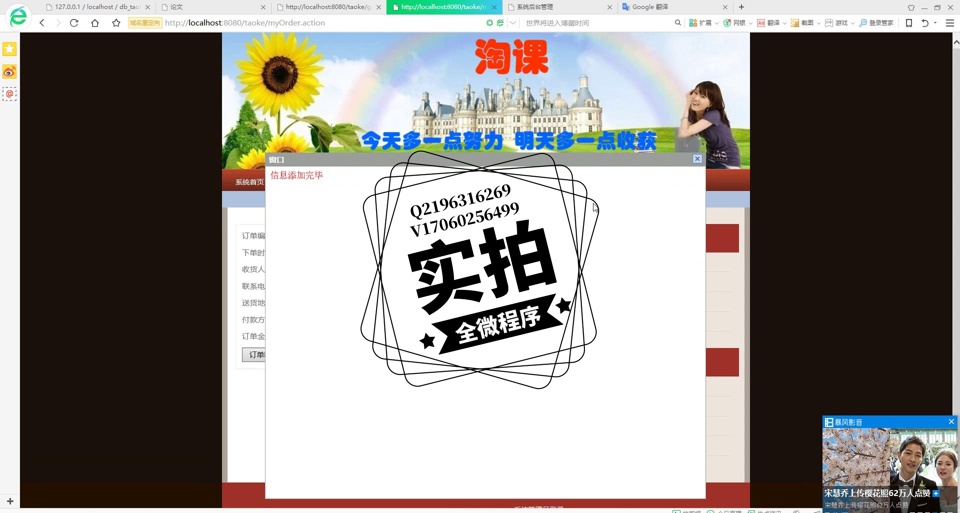Click the green compatibility mode icon
Viewport: 960px width, 513px height.
[x=500, y=23]
